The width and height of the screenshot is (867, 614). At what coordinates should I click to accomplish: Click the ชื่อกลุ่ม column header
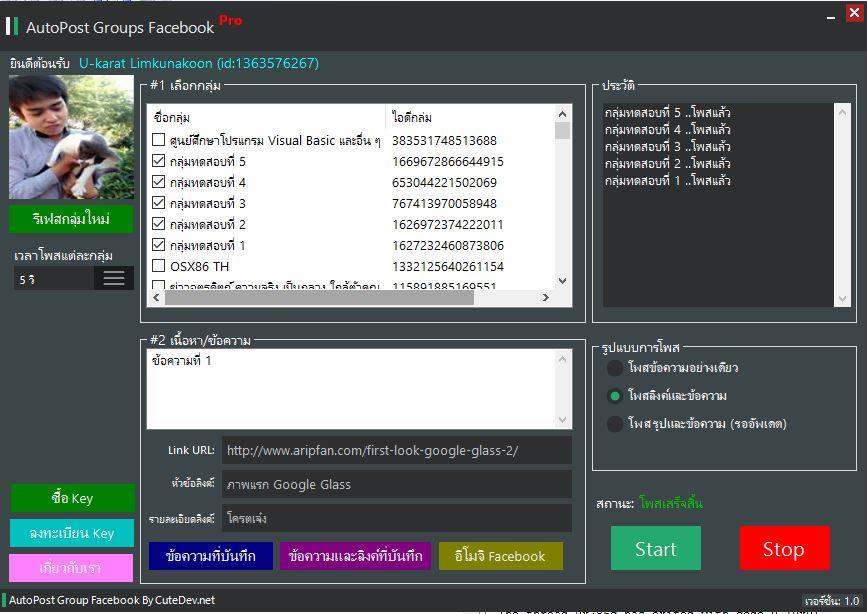pos(267,117)
